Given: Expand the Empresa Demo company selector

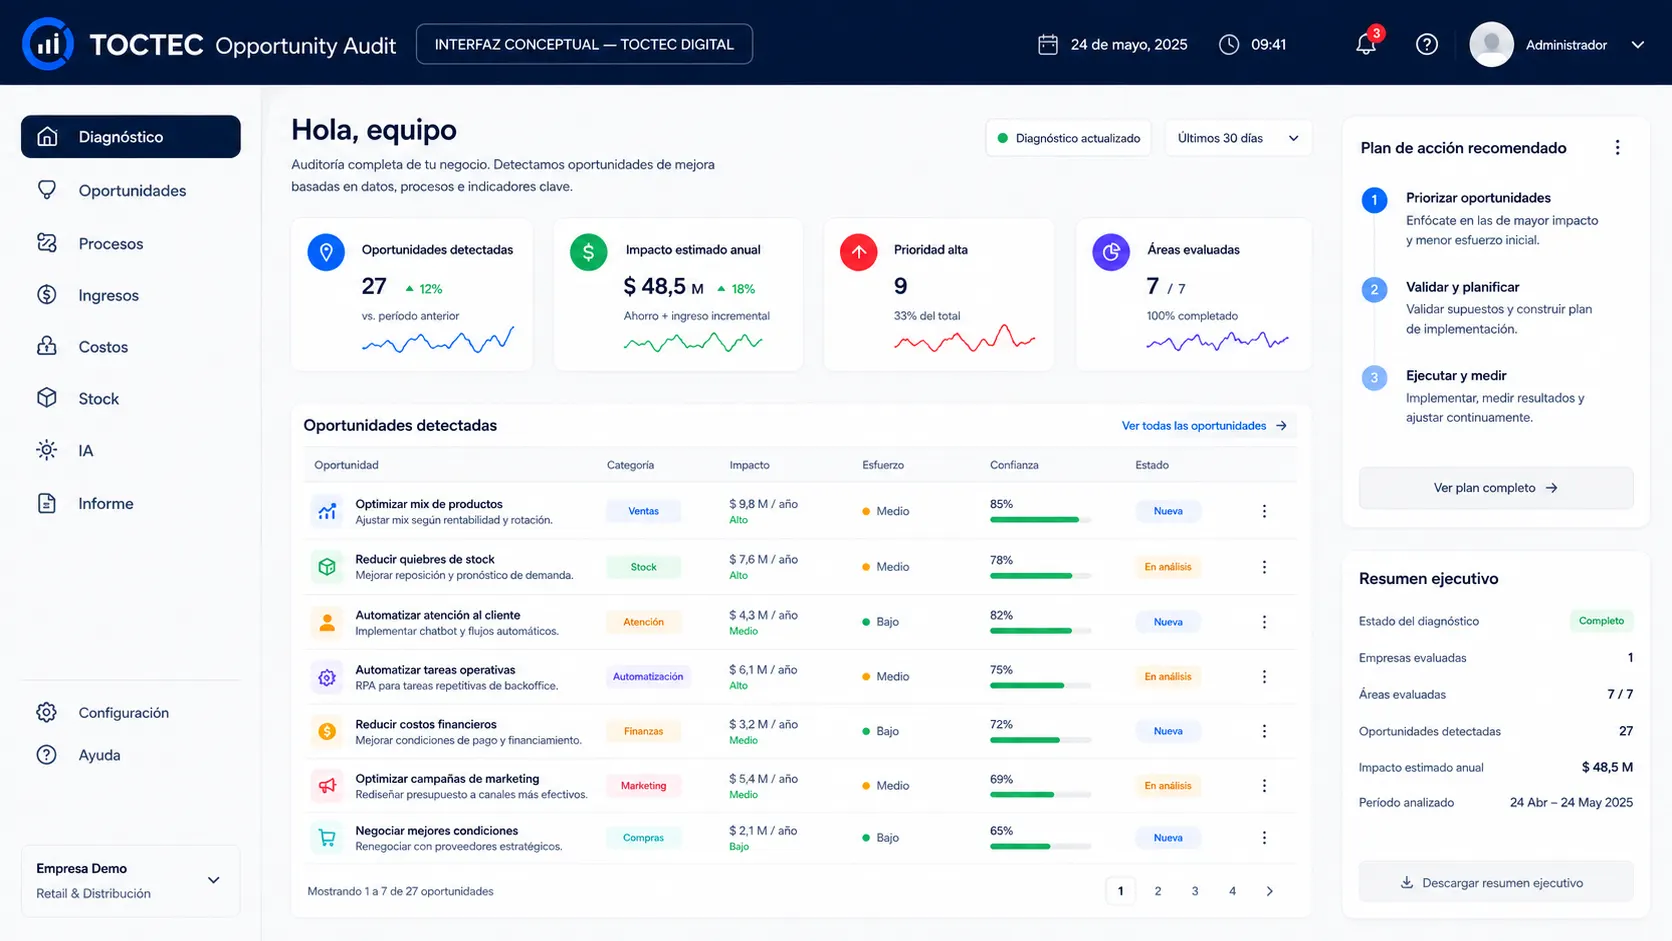Looking at the screenshot, I should click(130, 880).
